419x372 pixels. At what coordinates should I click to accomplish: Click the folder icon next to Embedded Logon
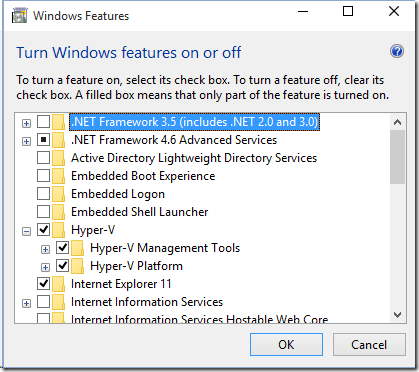(59, 194)
